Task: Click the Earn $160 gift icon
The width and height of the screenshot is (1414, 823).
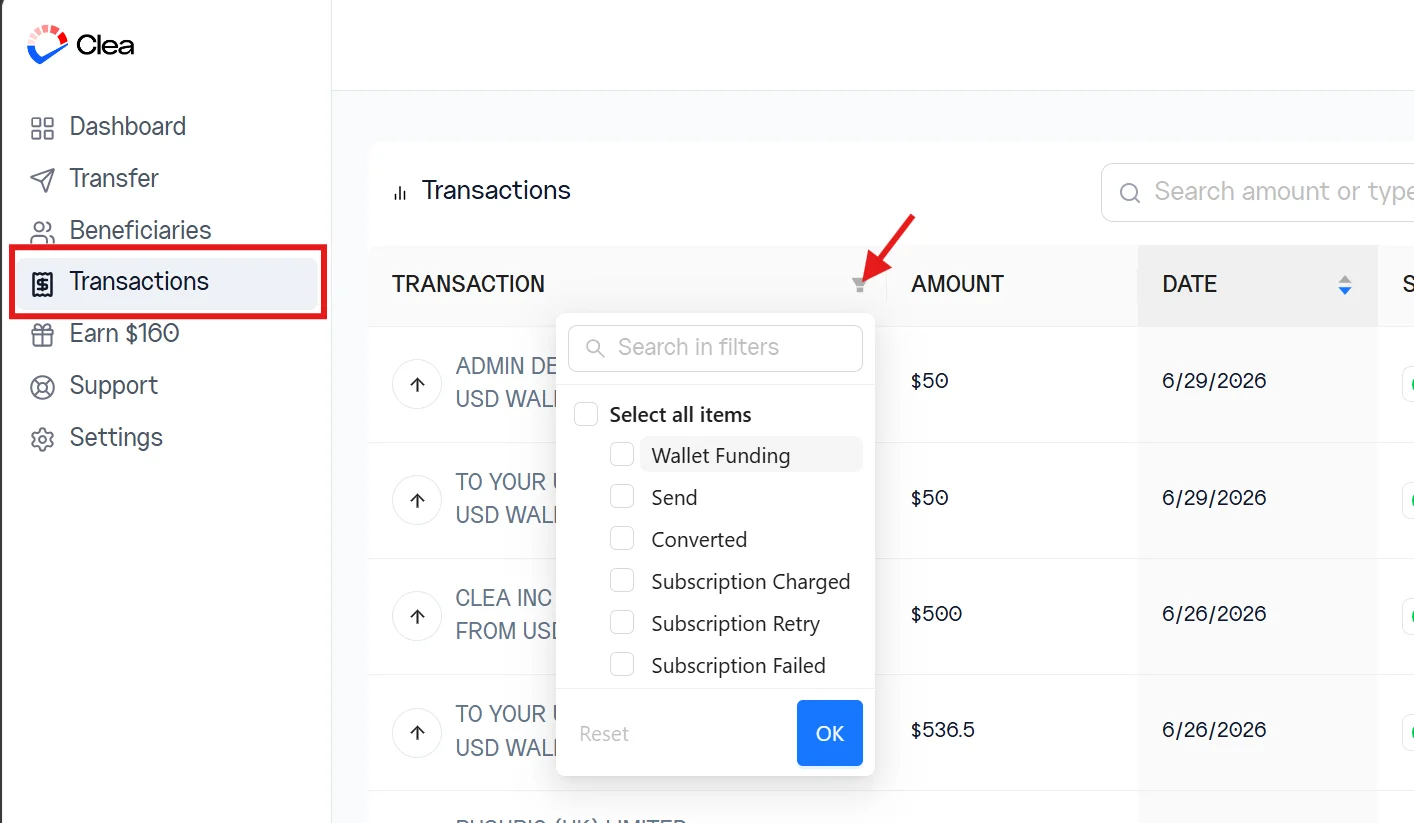Action: [x=42, y=335]
